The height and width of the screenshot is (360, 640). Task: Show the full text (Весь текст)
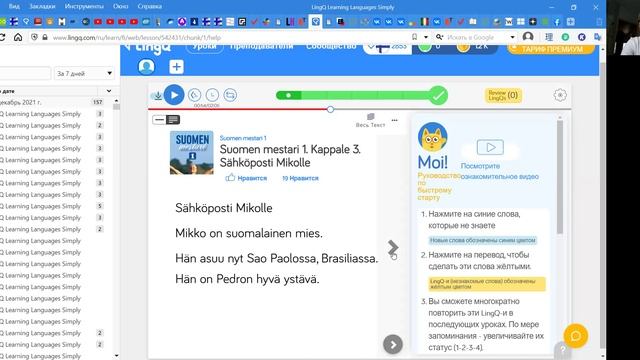pos(370,120)
